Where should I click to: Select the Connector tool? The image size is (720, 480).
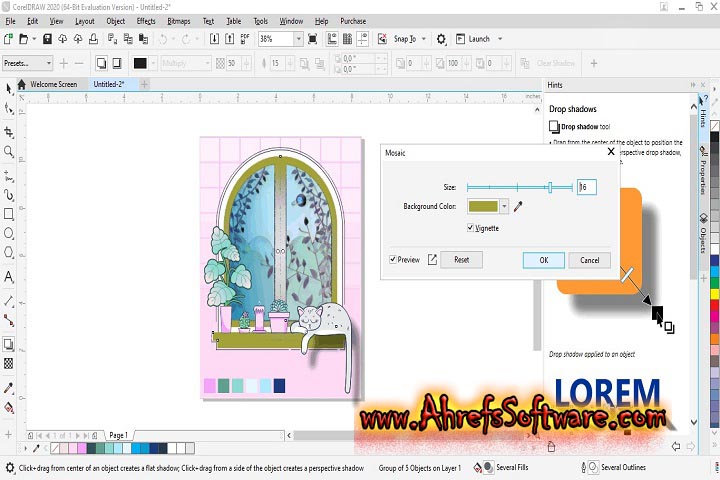click(x=8, y=320)
